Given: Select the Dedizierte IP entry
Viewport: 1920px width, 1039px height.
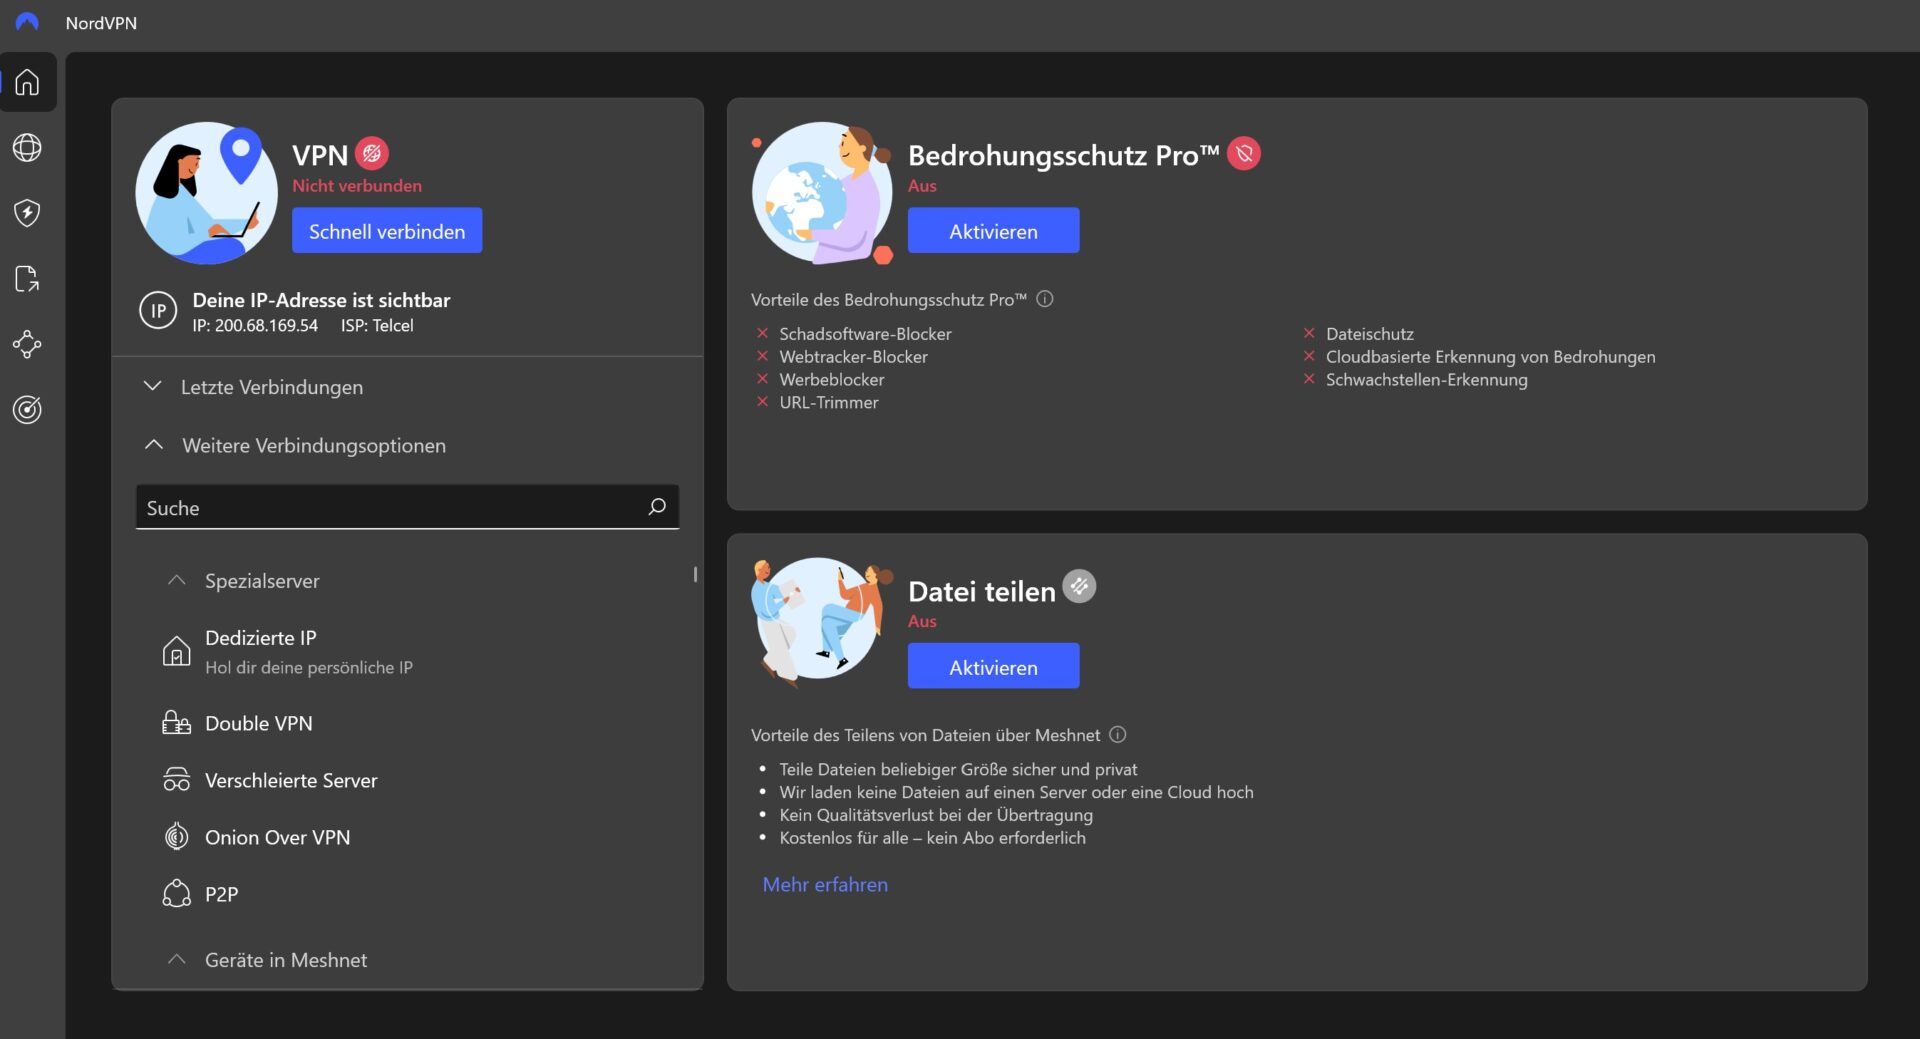Looking at the screenshot, I should pyautogui.click(x=408, y=651).
